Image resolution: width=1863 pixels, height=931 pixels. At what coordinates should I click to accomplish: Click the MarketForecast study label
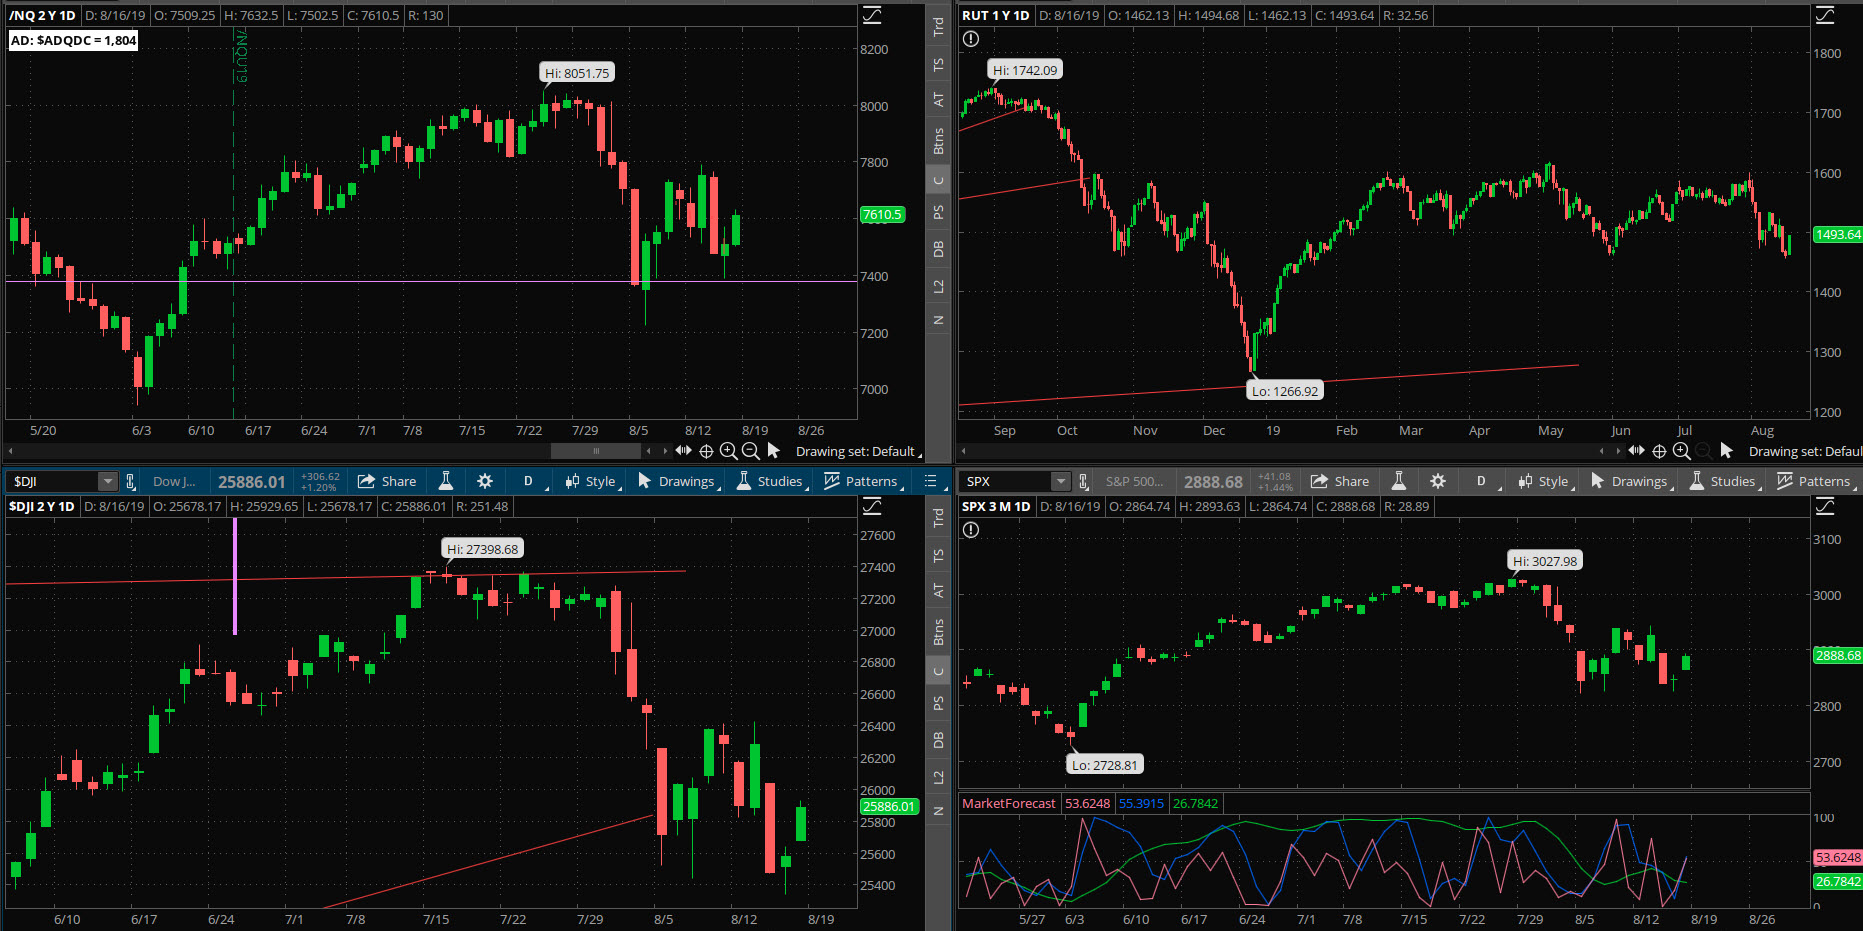tap(1008, 803)
